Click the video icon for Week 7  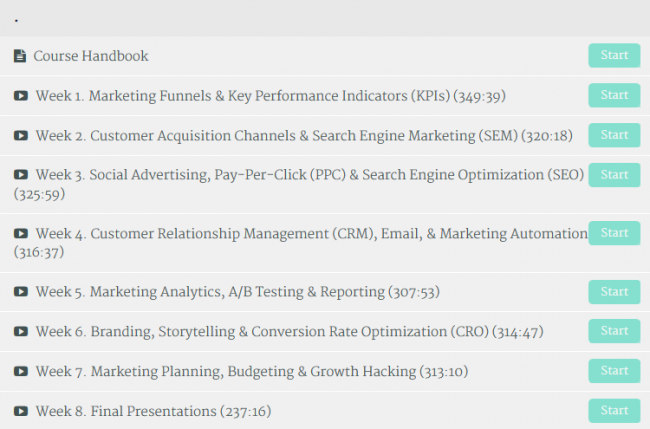pos(21,371)
